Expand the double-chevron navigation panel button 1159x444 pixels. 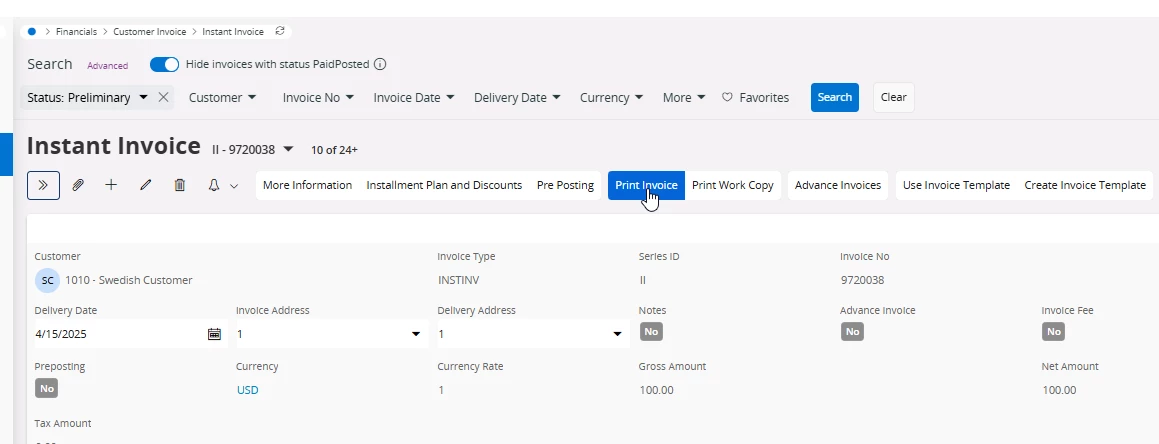point(43,185)
